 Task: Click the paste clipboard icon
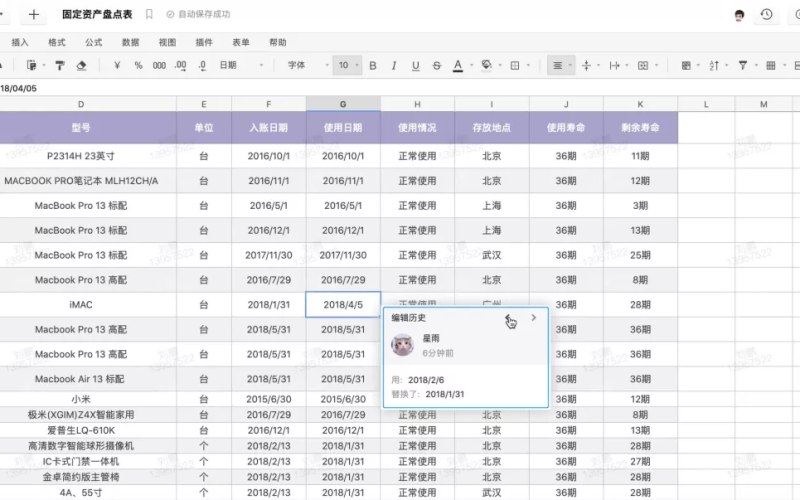pyautogui.click(x=32, y=65)
